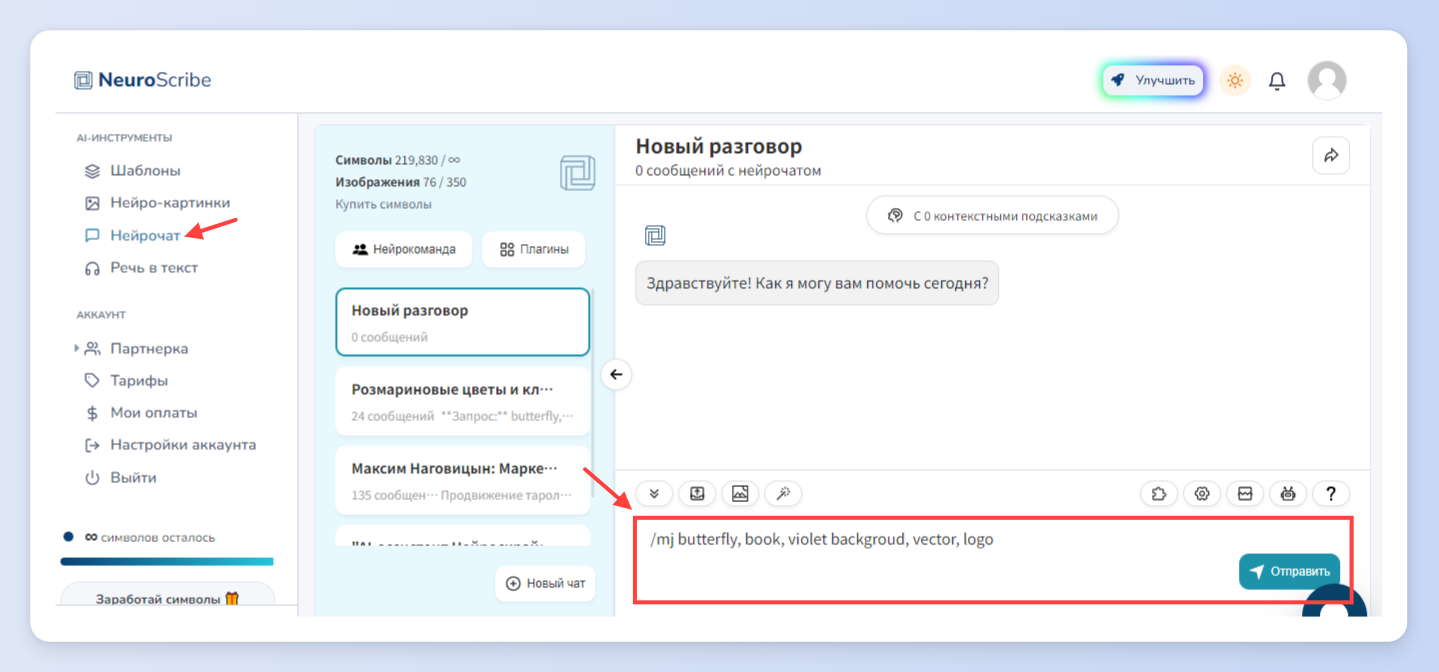Click the double chevron down icon

pos(654,493)
